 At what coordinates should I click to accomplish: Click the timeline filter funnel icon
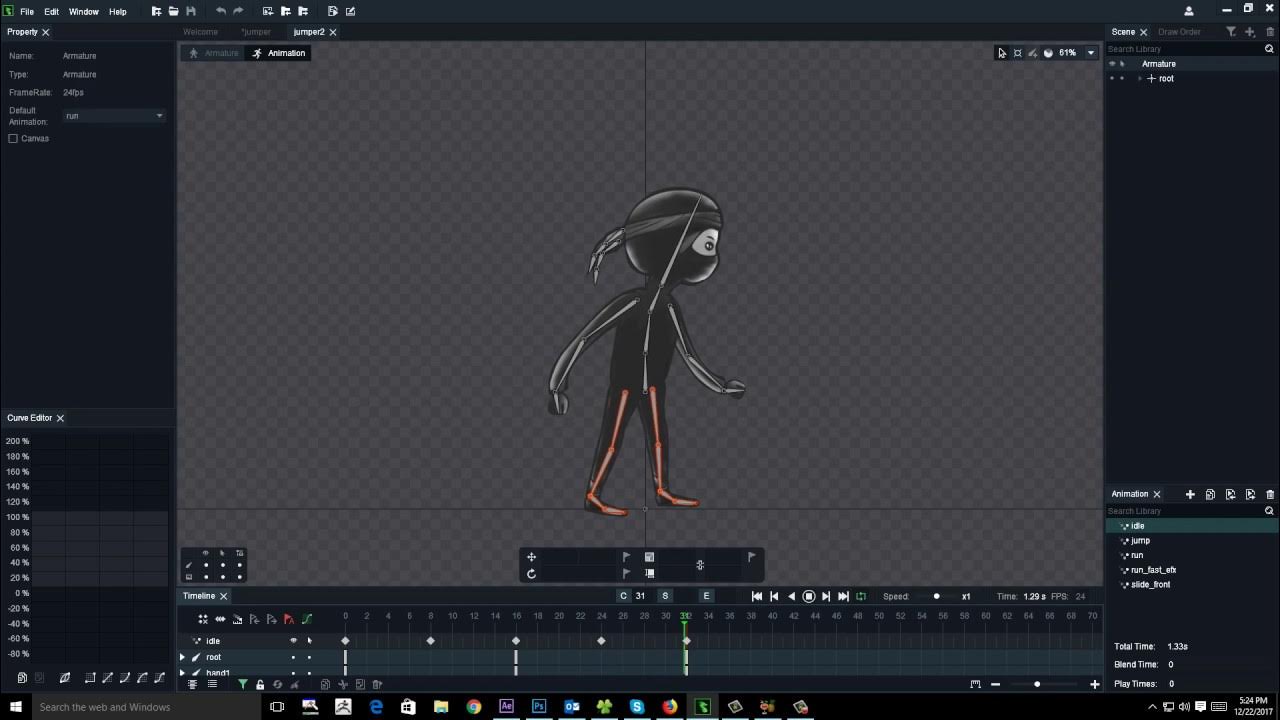click(x=242, y=684)
